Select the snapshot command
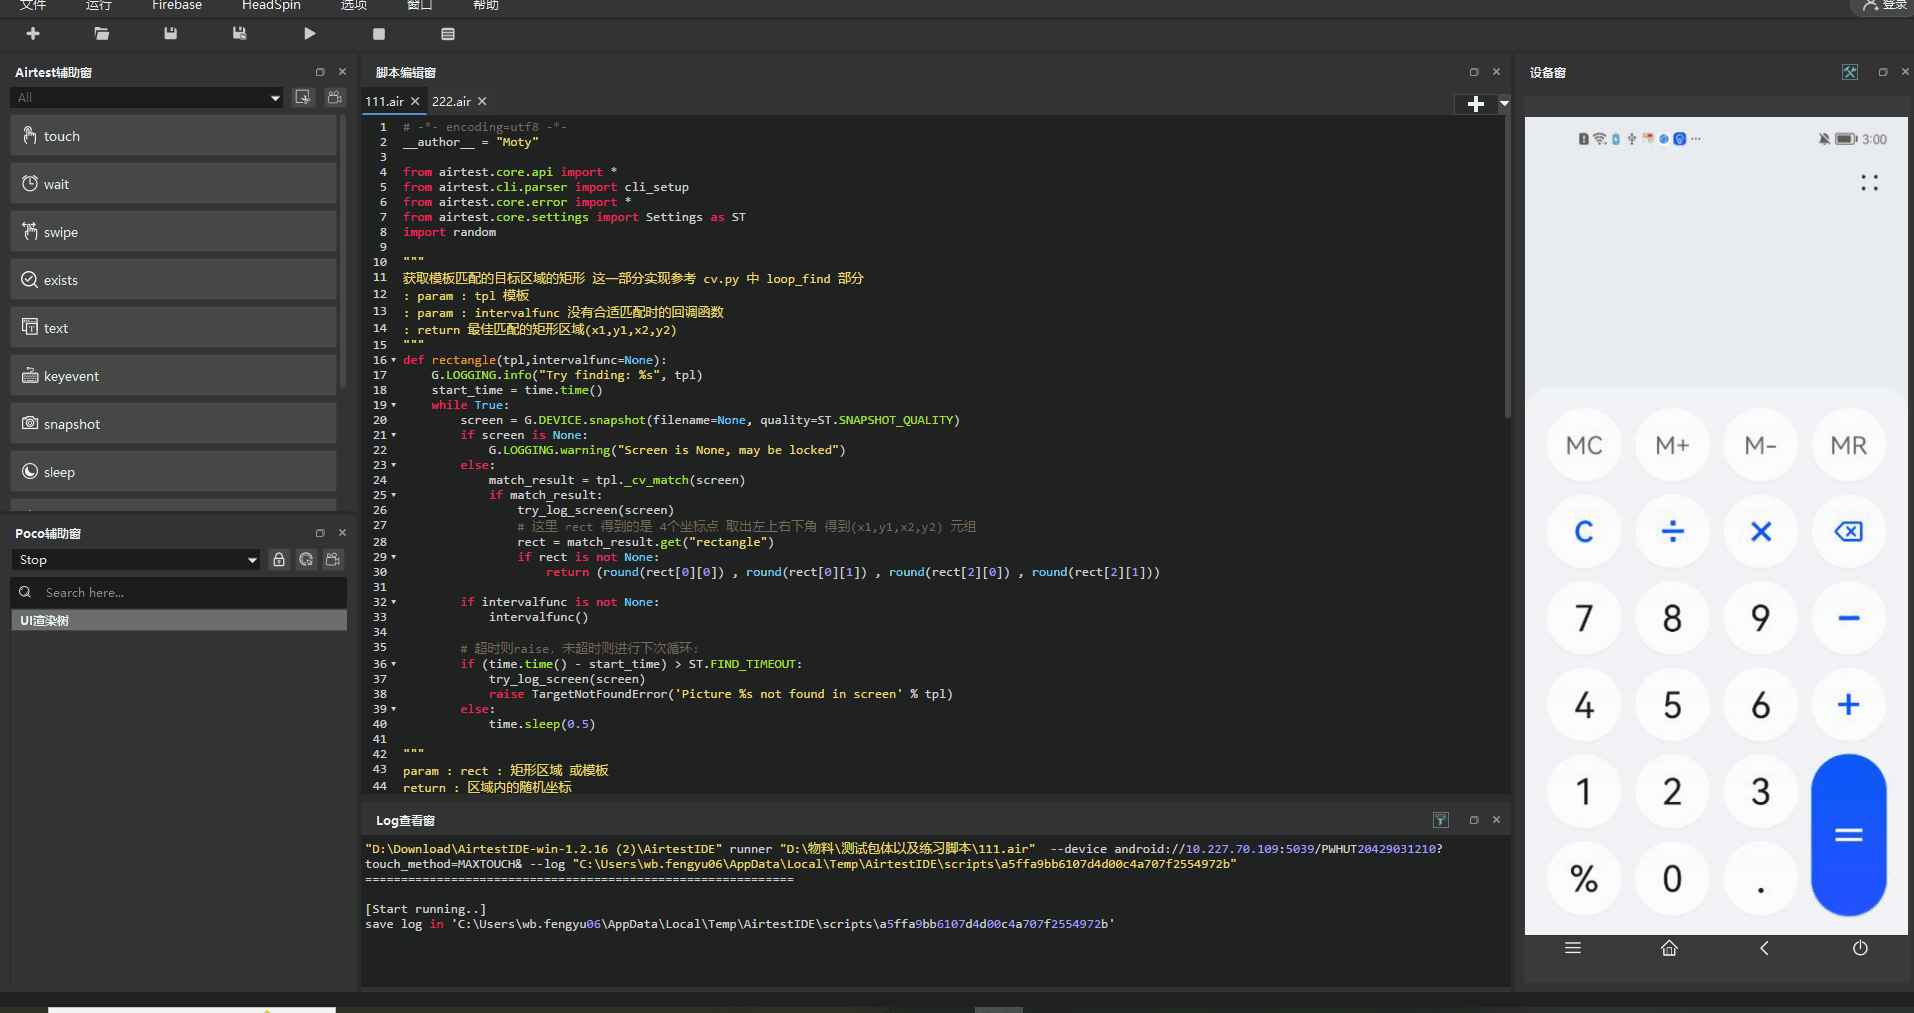The height and width of the screenshot is (1013, 1914). pos(173,424)
